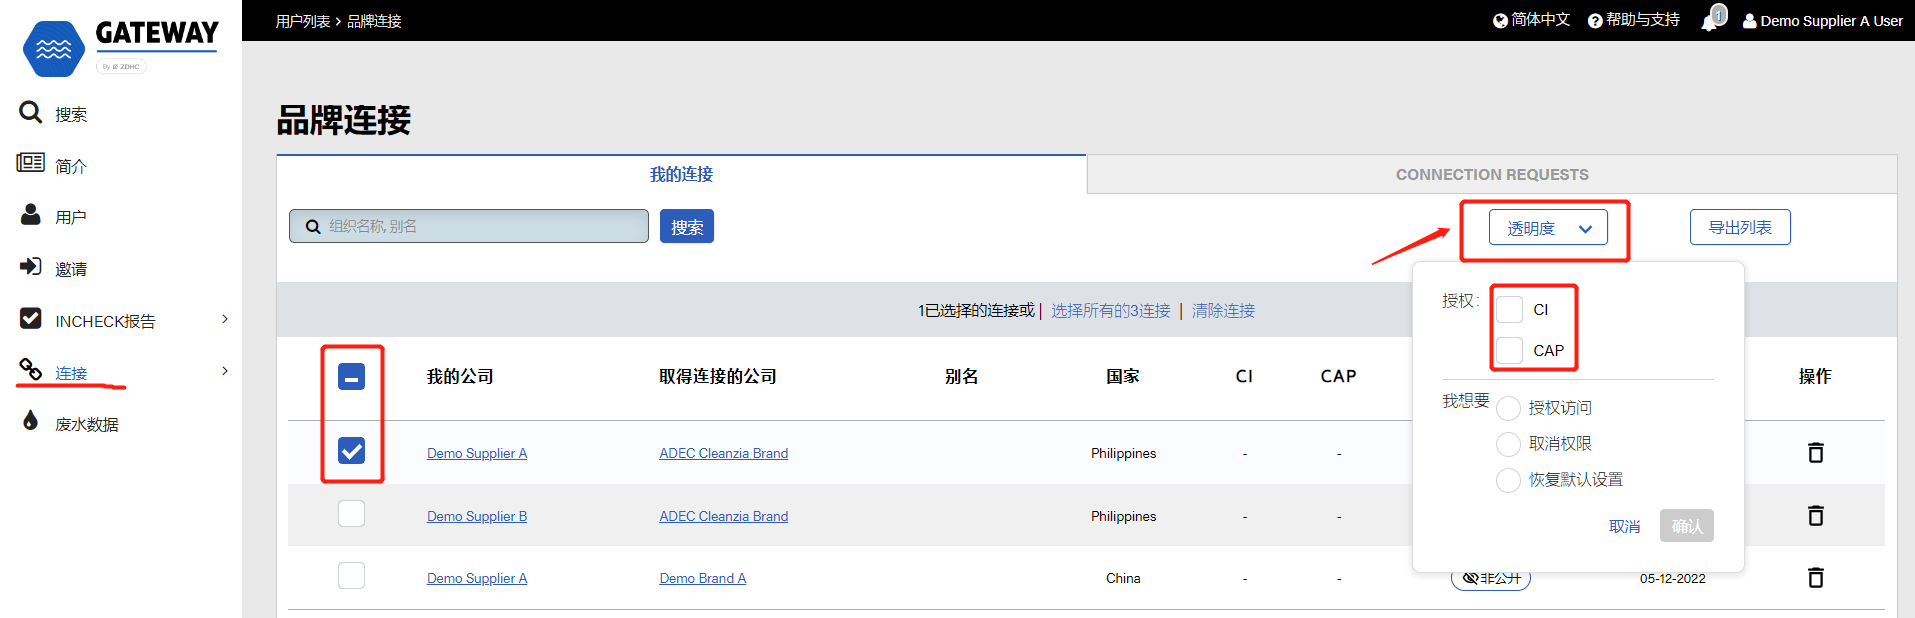Screen dimensions: 1915x618
Task: Open the INCHECK报告 checkmark icon
Action: click(31, 319)
